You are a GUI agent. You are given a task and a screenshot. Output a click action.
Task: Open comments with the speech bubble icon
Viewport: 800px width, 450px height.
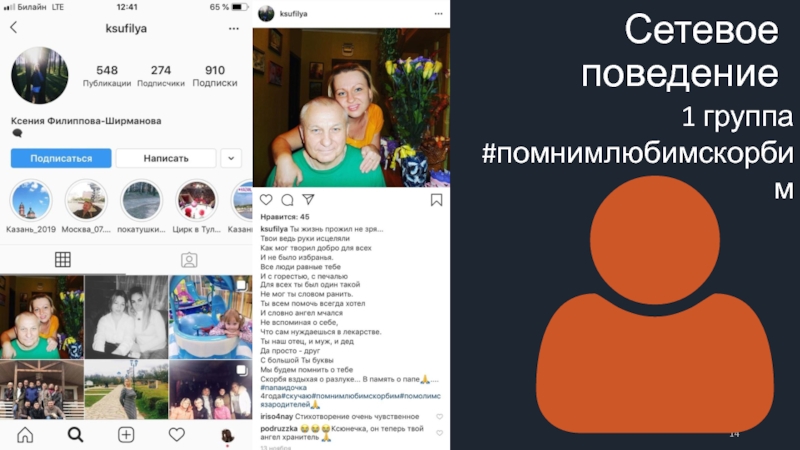pos(287,199)
